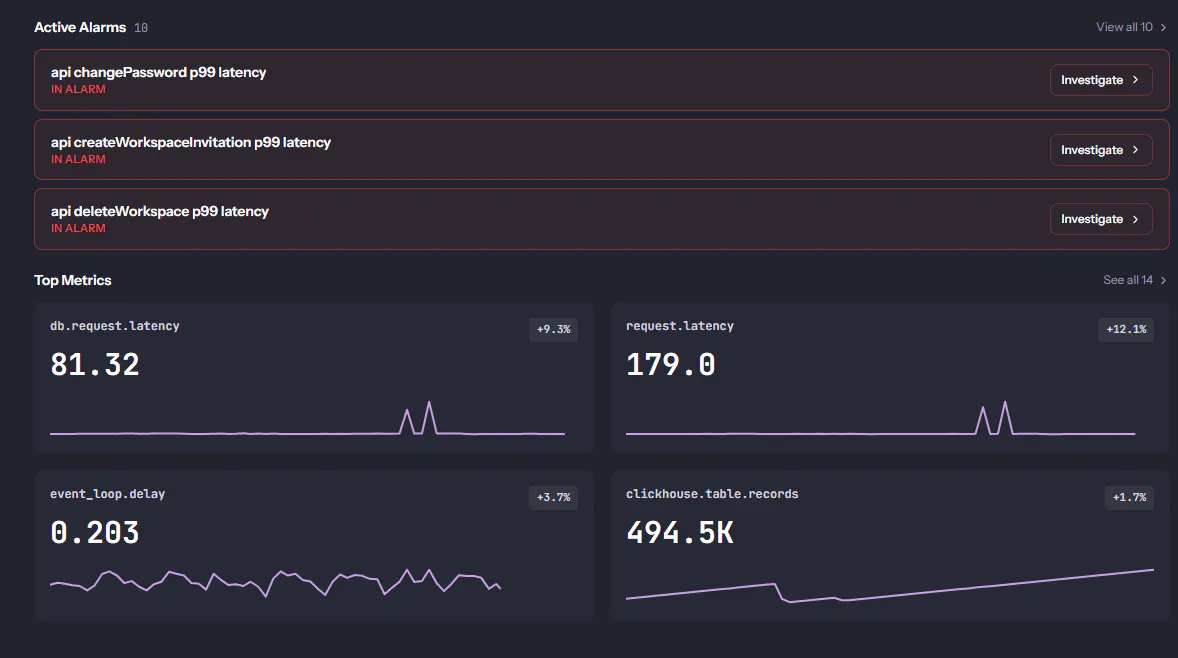Viewport: 1178px width, 658px height.
Task: Click IN ALARM status under changePassword
Action: pos(78,89)
